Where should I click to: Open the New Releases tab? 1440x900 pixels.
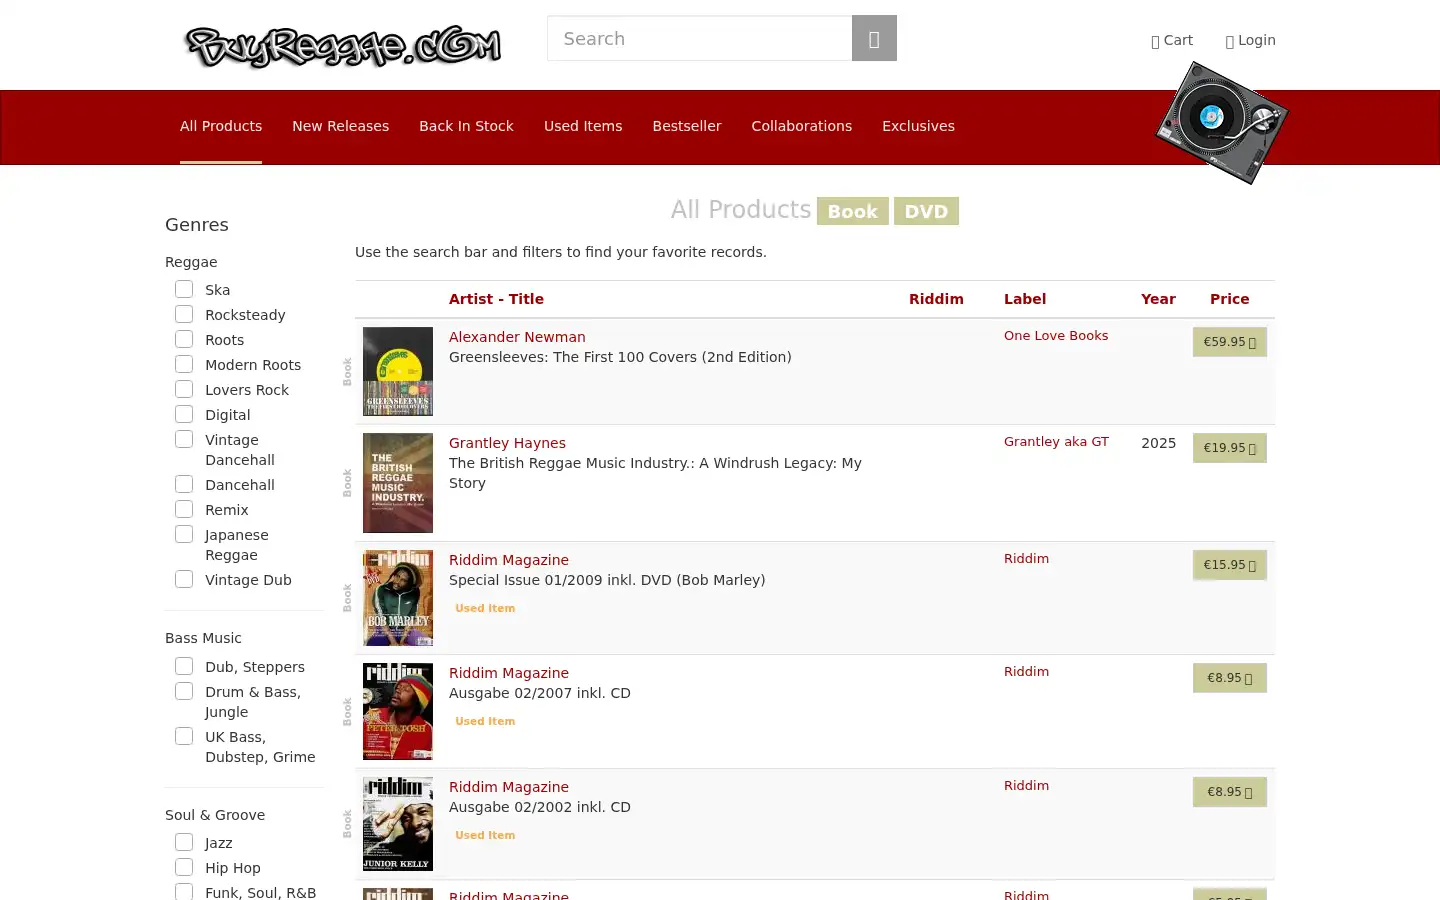(x=340, y=126)
